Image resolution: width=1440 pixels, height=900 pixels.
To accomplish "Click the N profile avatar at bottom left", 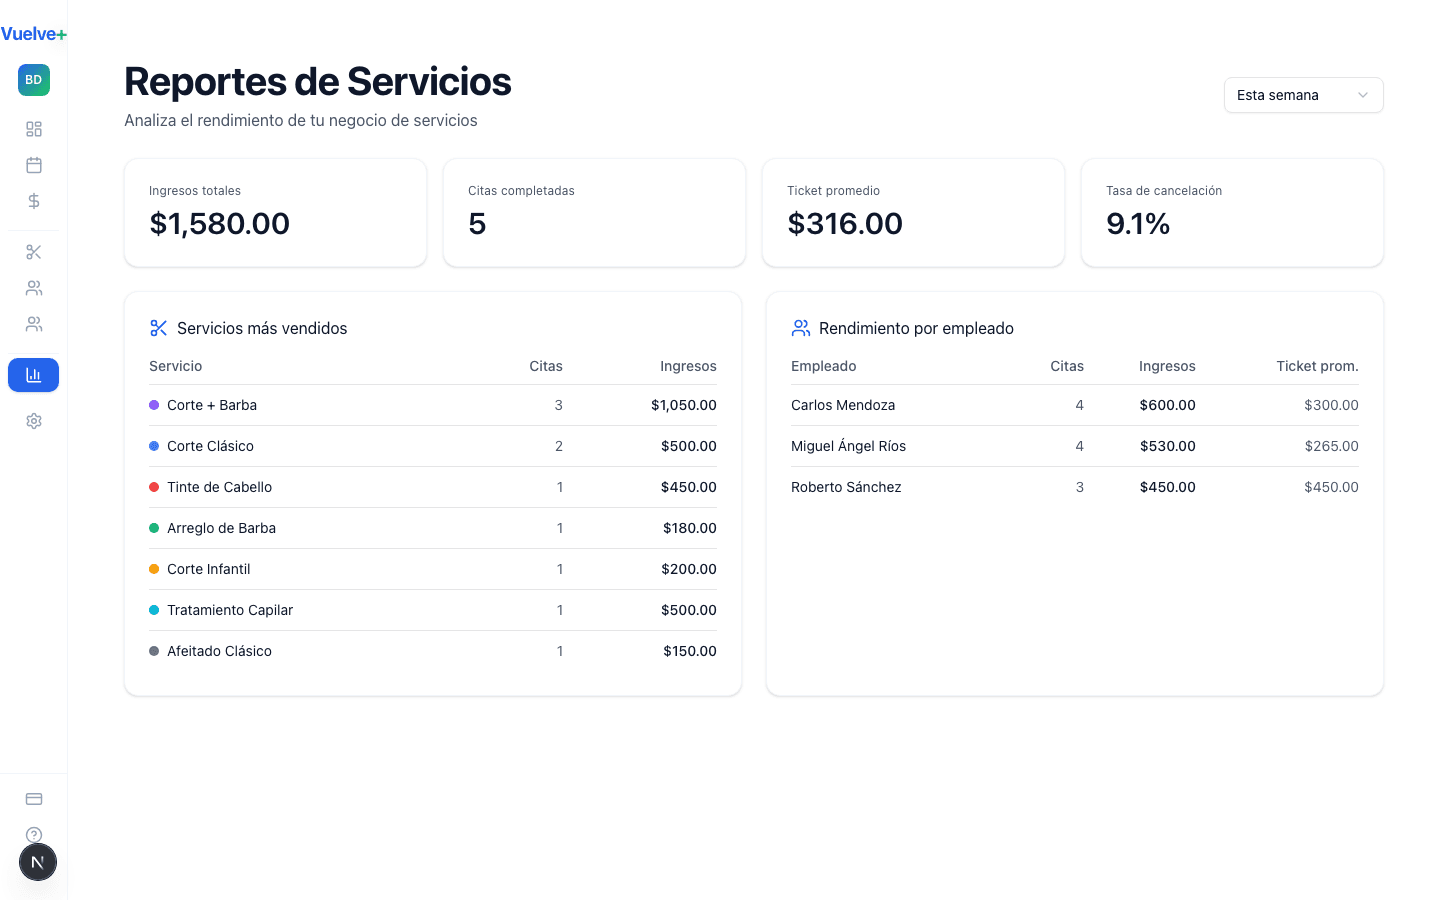I will (x=37, y=861).
